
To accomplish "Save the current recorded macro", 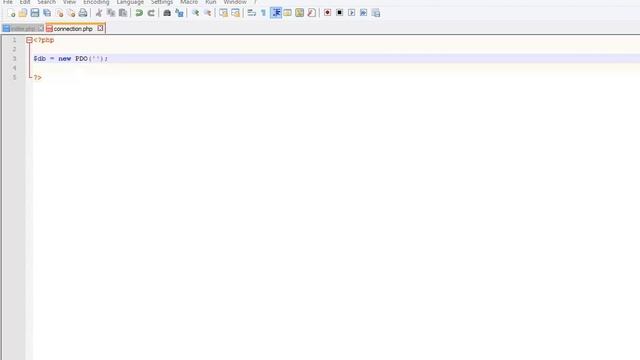I will pyautogui.click(x=376, y=13).
